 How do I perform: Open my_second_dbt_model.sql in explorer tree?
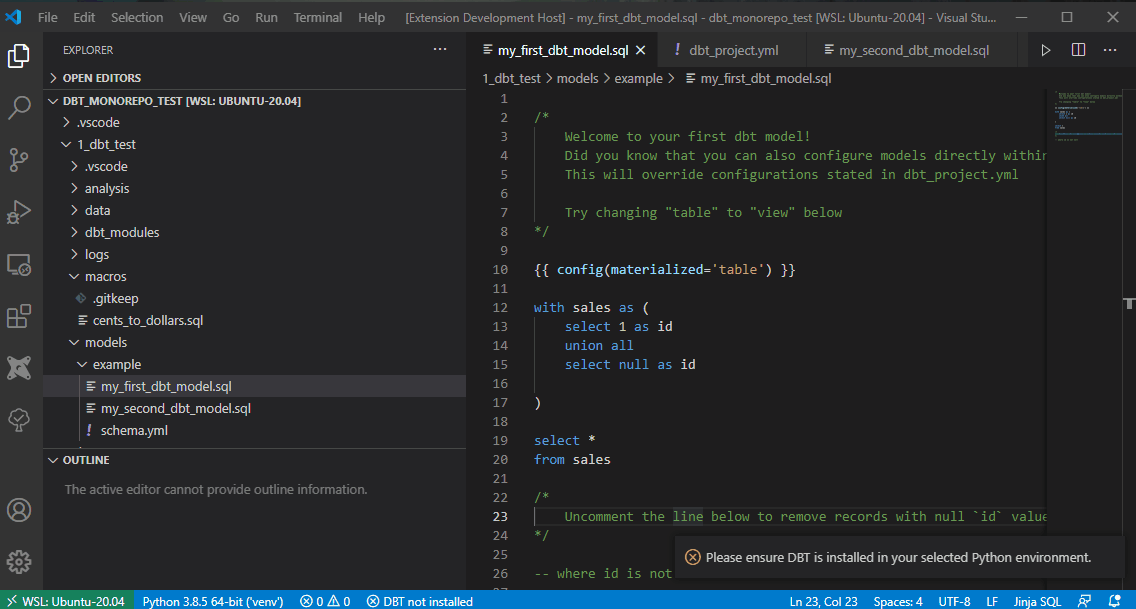click(x=254, y=408)
